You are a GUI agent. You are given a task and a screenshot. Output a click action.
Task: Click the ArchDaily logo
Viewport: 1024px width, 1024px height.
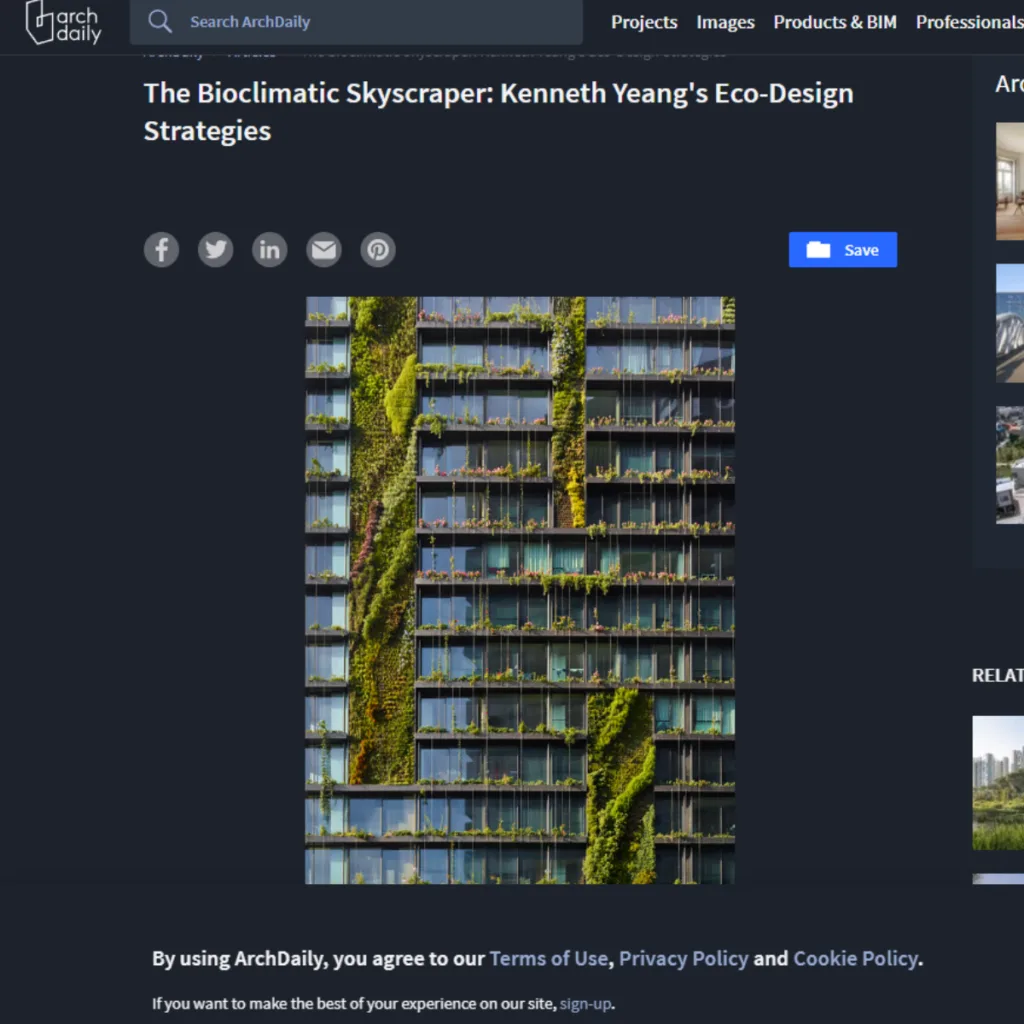[x=63, y=22]
